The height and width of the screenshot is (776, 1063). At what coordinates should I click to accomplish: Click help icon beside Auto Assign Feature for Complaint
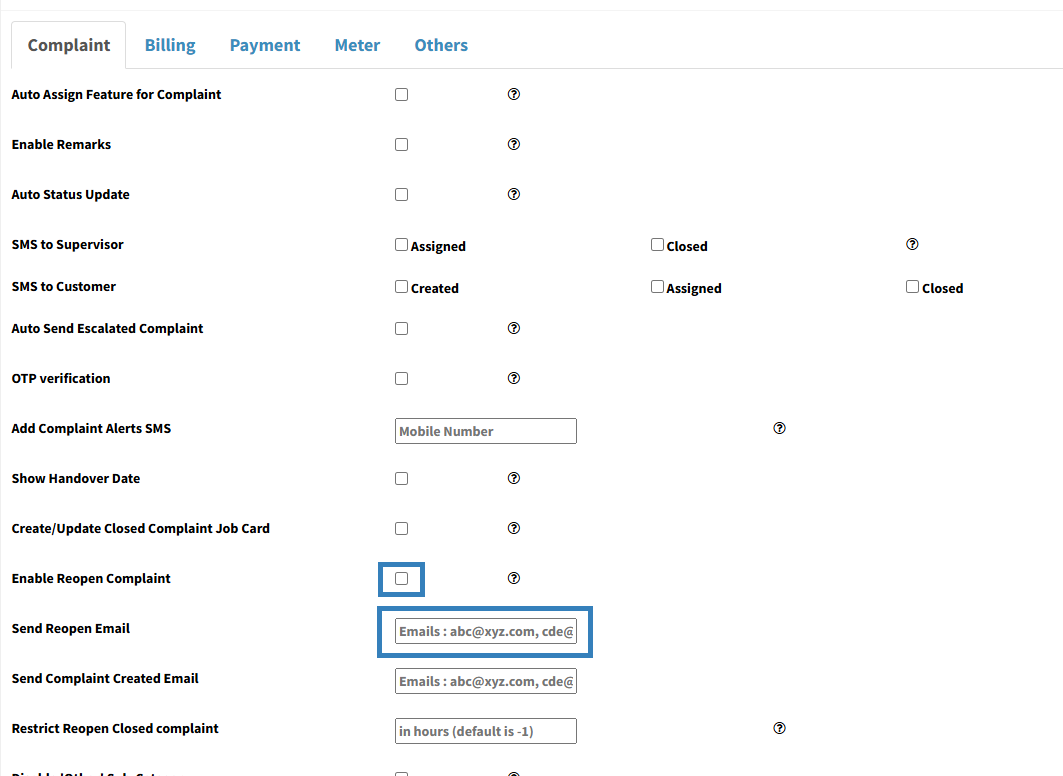point(514,94)
